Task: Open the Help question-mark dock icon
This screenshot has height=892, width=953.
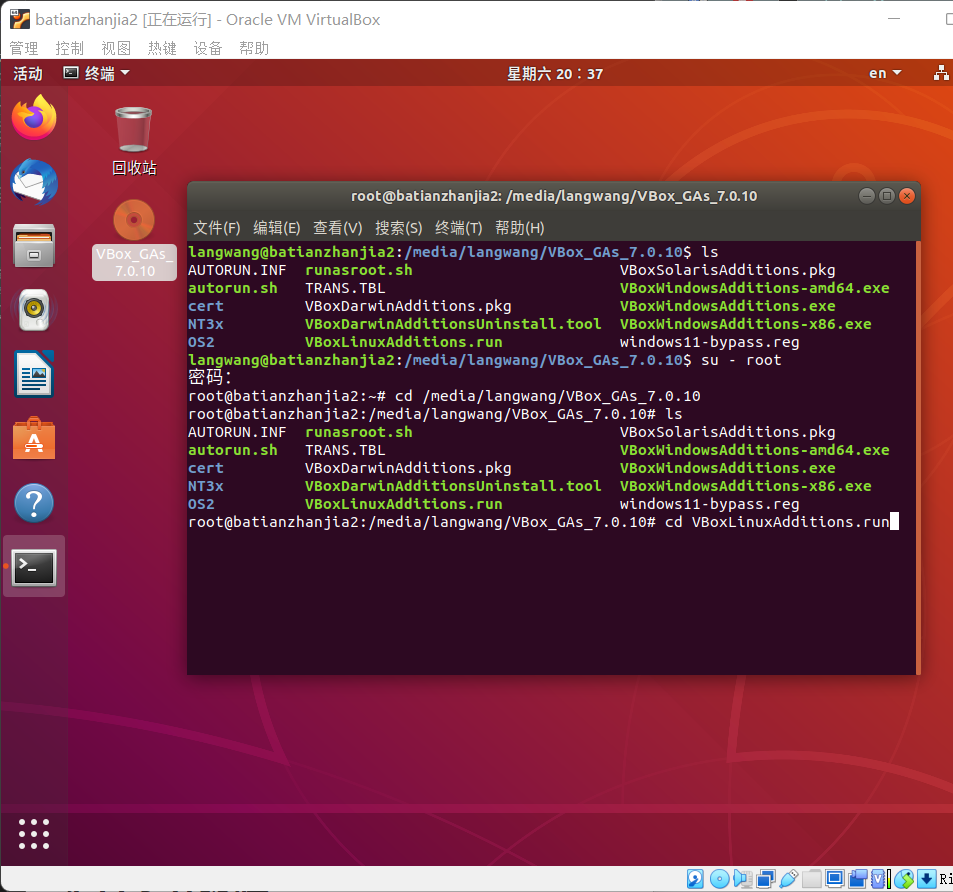Action: tap(34, 503)
